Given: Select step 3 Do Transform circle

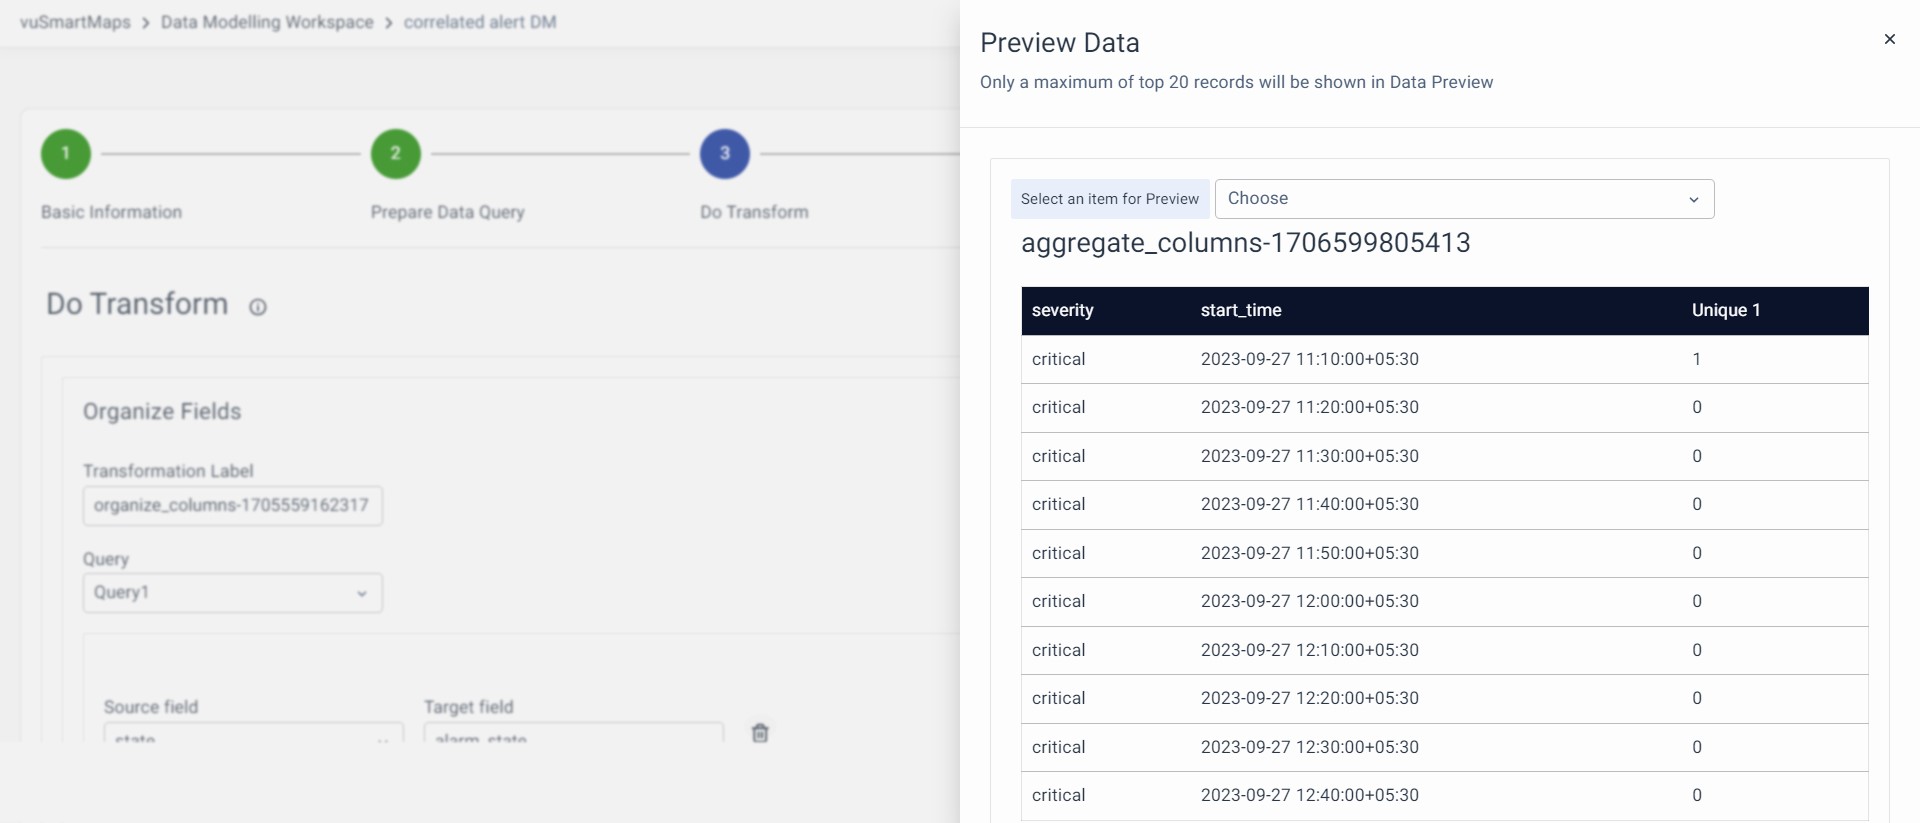Looking at the screenshot, I should pyautogui.click(x=725, y=154).
